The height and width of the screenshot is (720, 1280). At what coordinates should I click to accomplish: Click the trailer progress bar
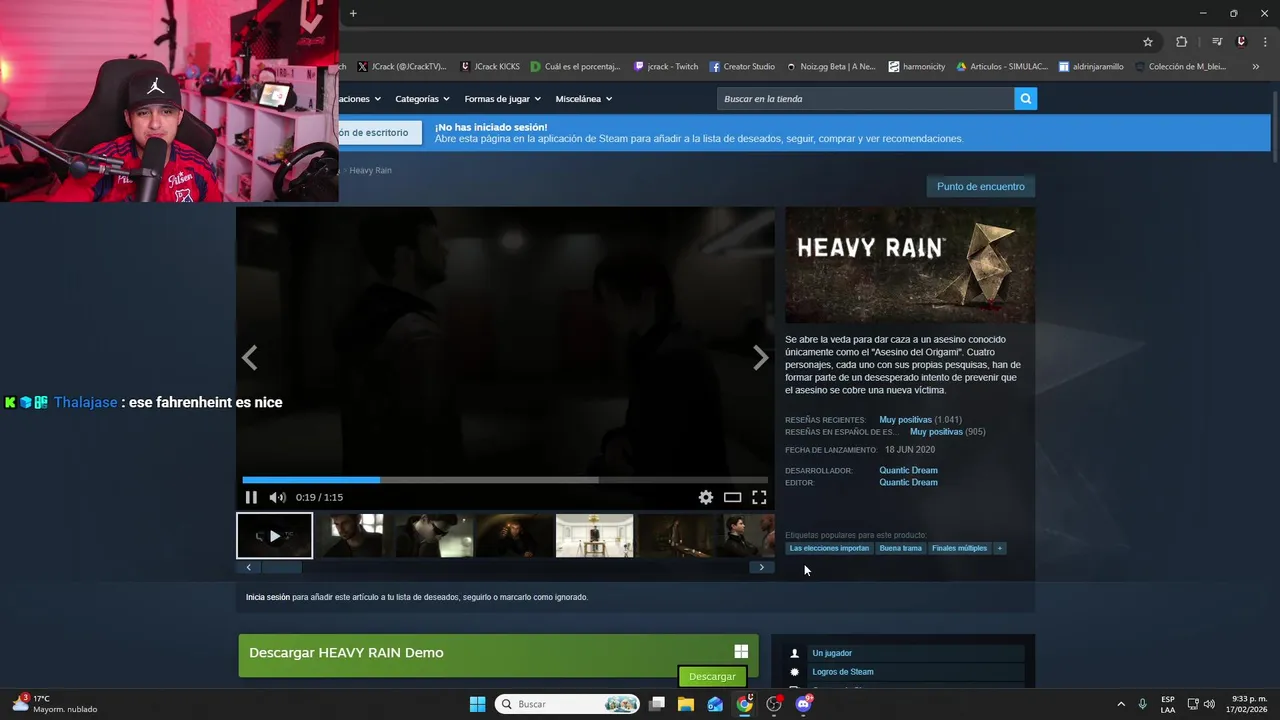(505, 480)
